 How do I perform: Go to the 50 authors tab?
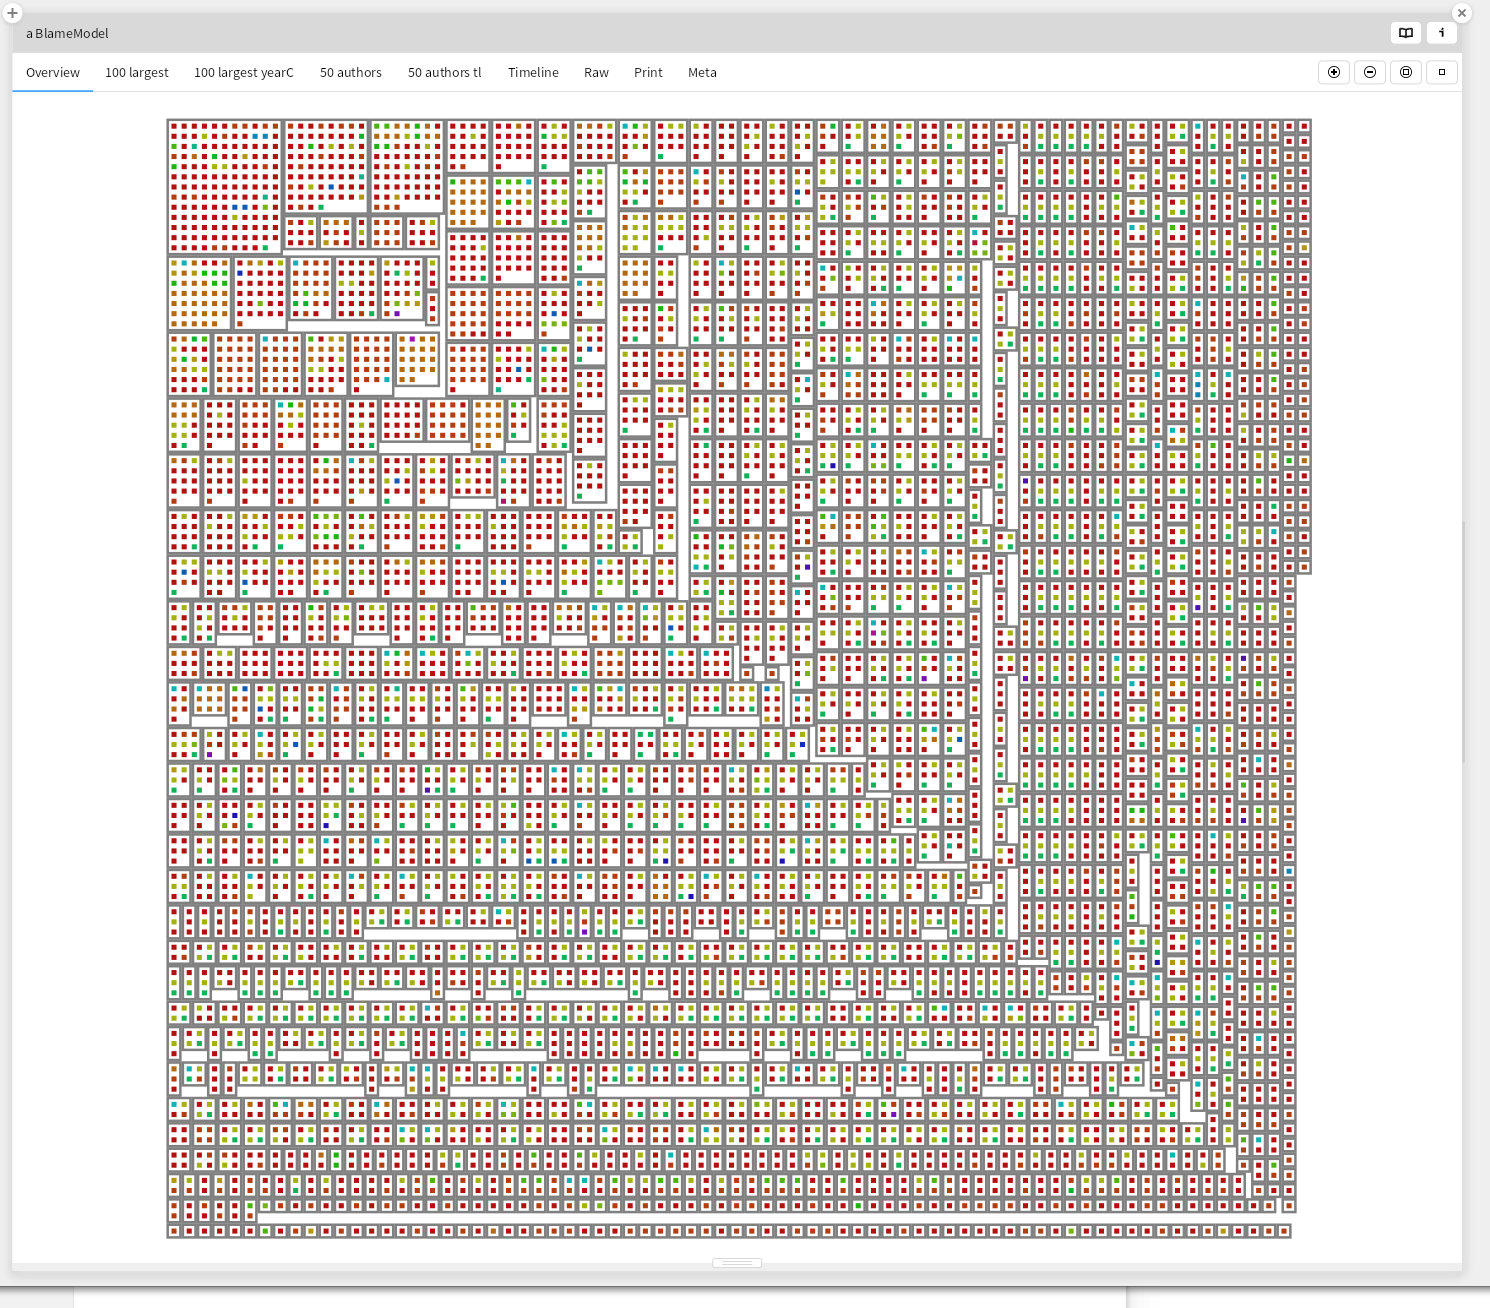tap(351, 73)
